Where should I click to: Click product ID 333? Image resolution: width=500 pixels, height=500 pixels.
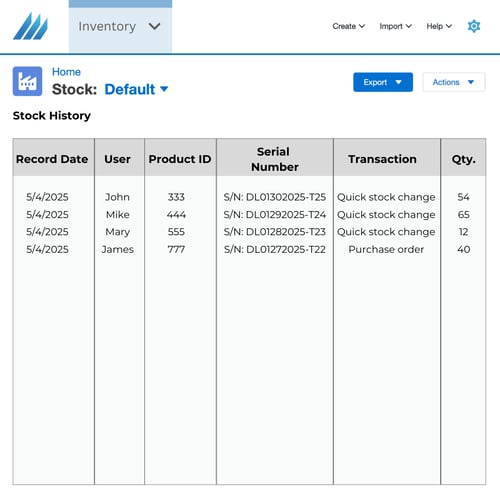(x=176, y=197)
